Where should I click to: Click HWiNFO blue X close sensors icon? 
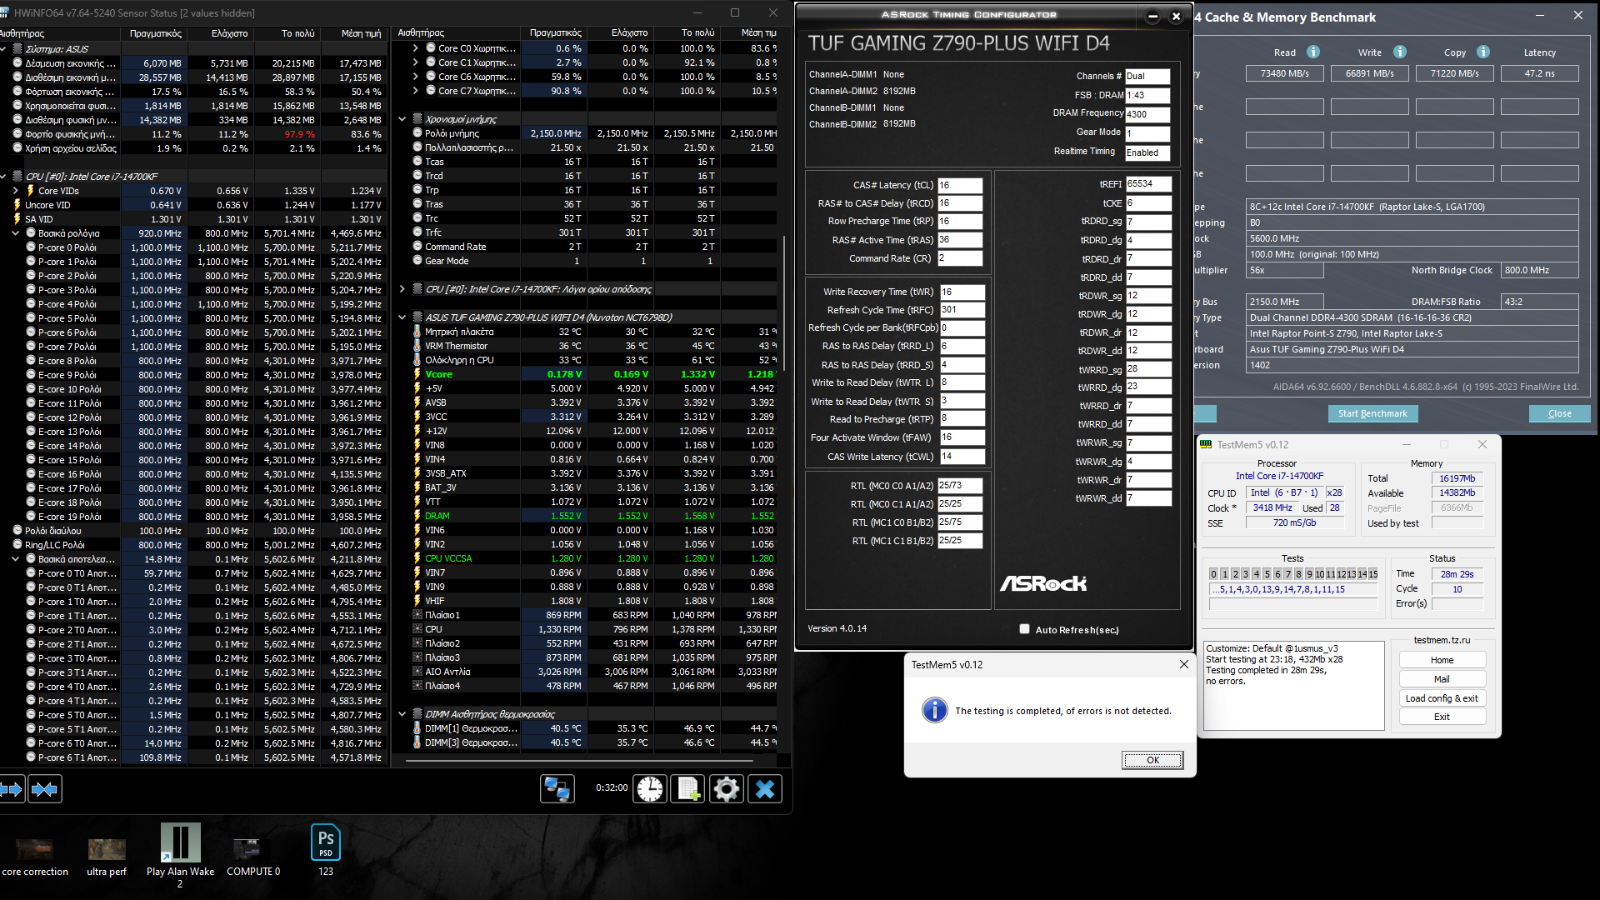coord(765,789)
